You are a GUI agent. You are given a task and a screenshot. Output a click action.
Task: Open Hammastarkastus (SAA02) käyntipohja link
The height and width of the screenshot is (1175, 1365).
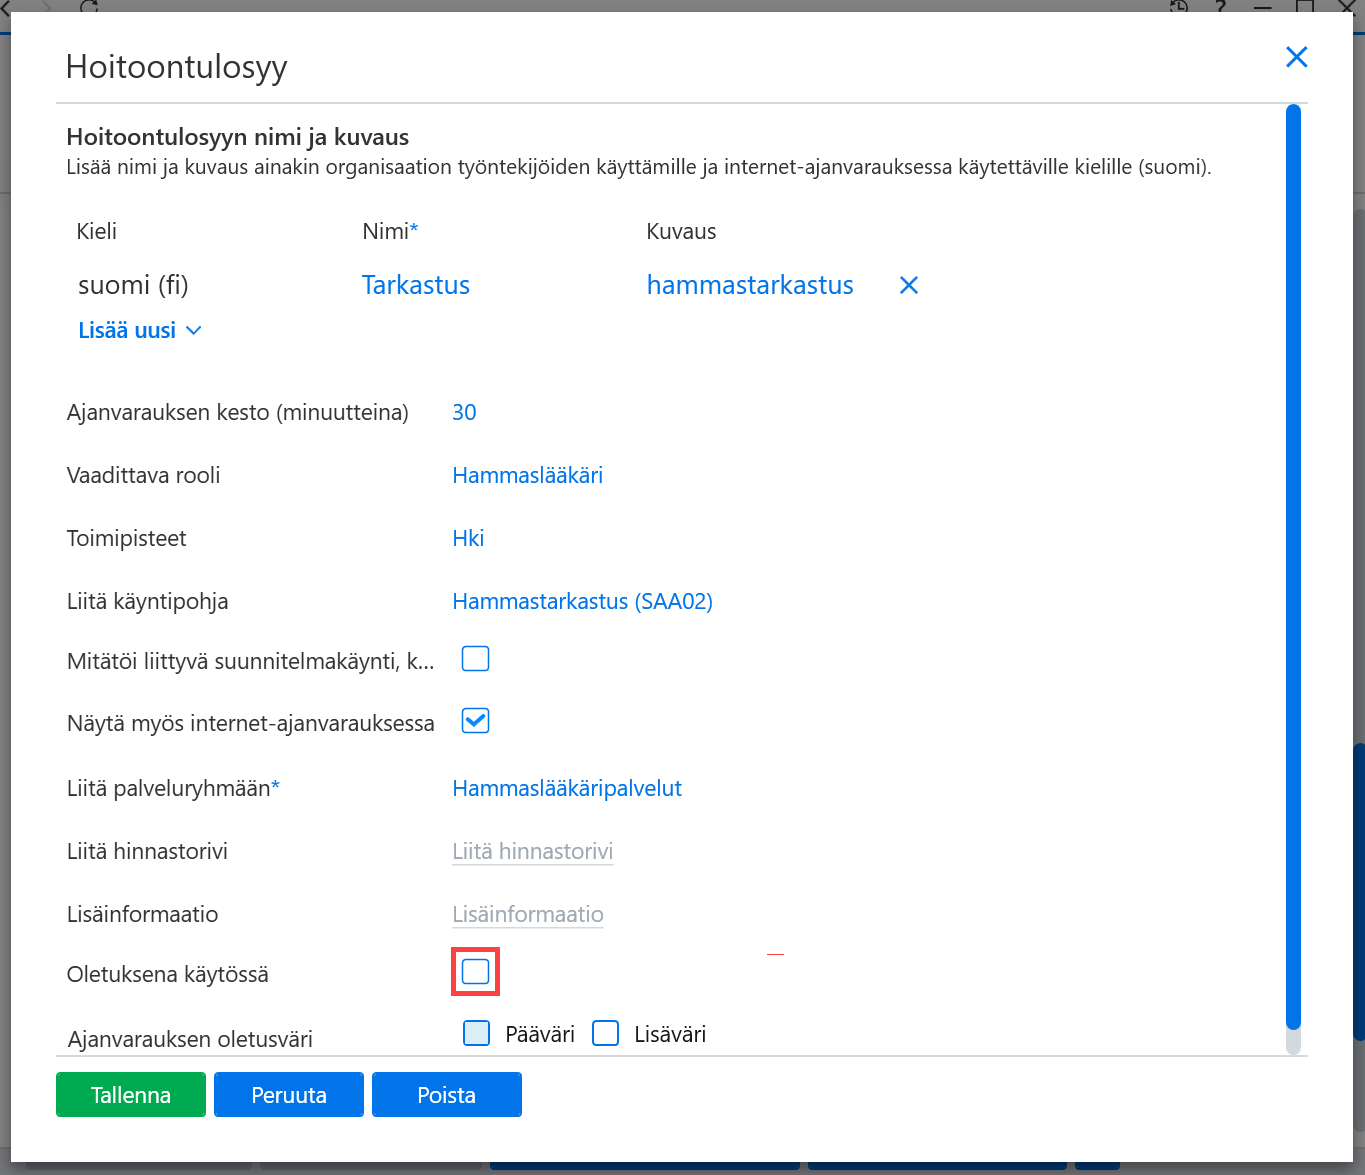point(582,601)
